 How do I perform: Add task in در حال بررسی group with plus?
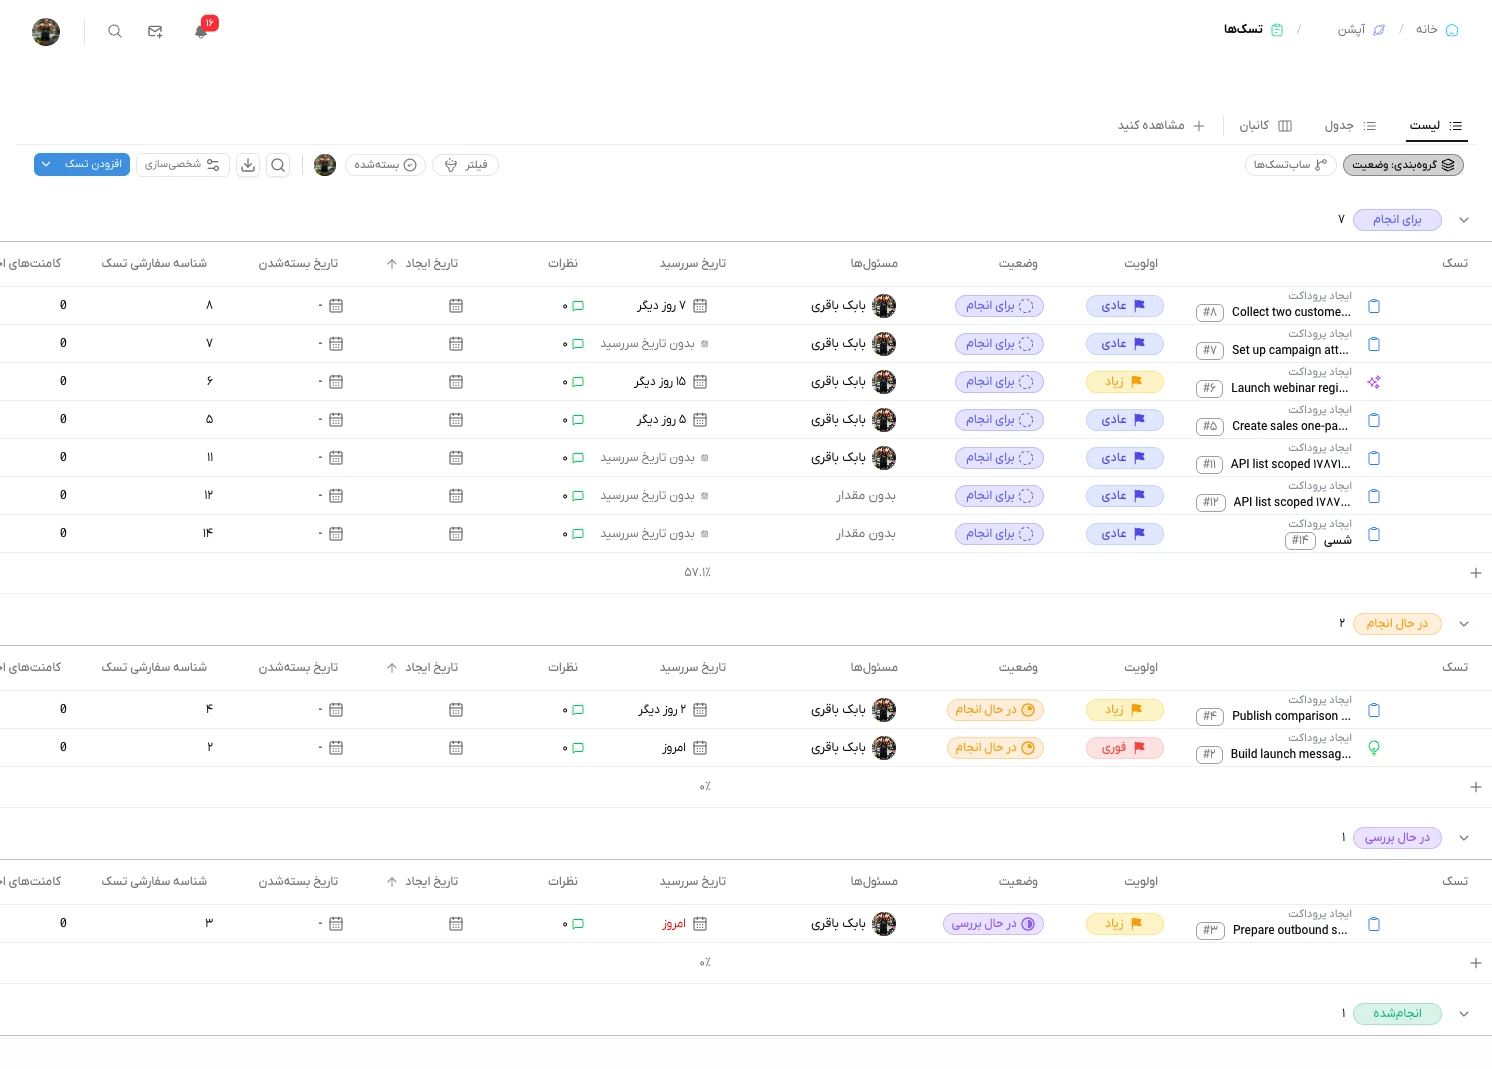pyautogui.click(x=1475, y=963)
